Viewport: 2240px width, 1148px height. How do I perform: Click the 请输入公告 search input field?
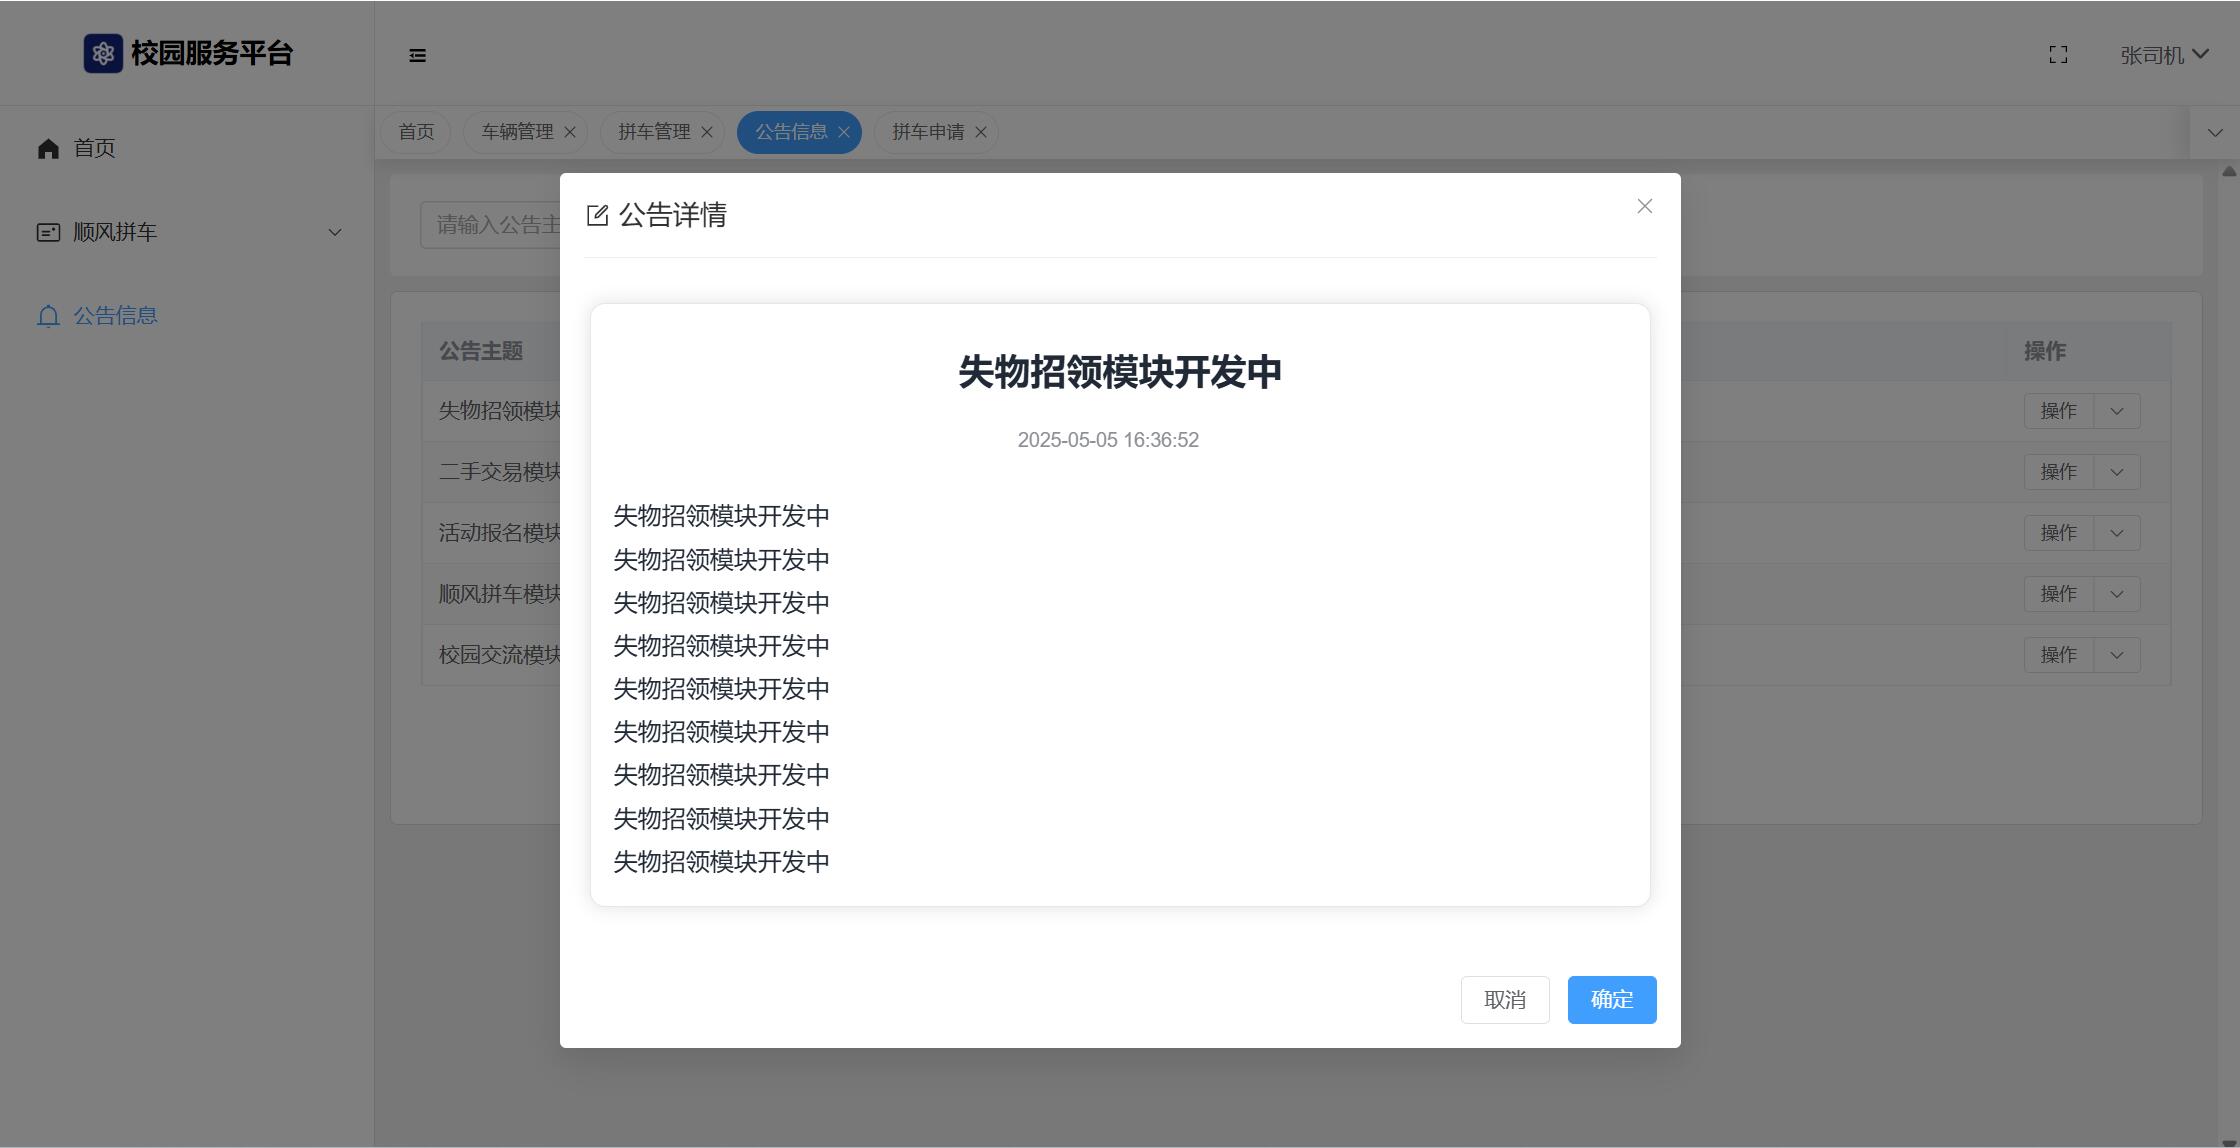tap(490, 225)
